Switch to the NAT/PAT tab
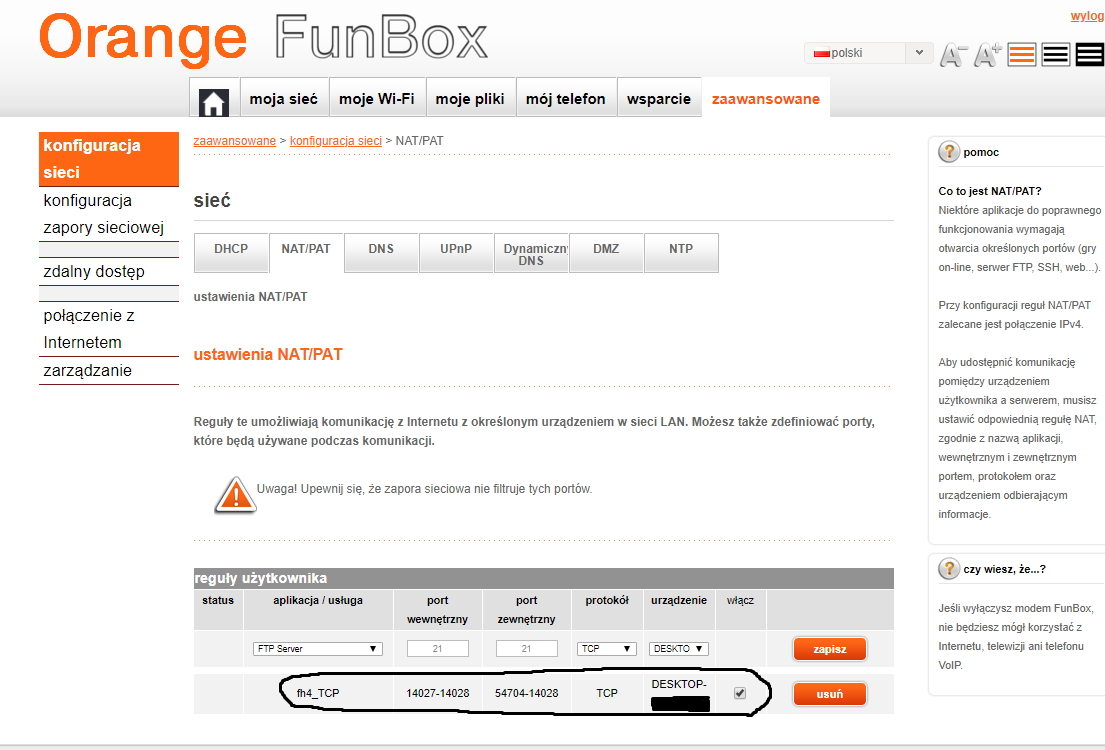Viewport: 1105px width, 750px height. coord(306,252)
